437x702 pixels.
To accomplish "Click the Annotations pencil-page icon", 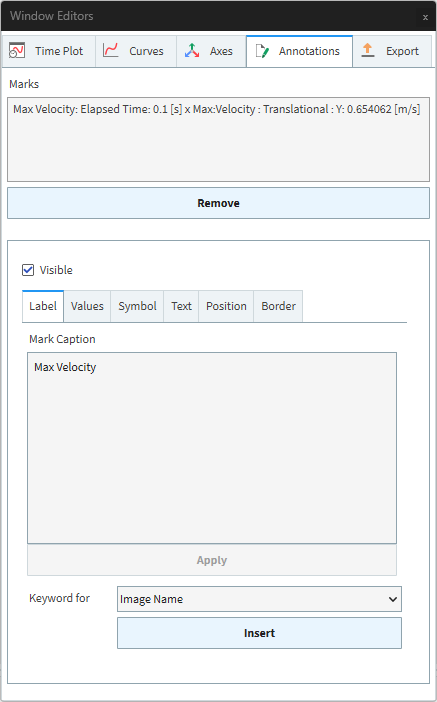I will (x=262, y=51).
